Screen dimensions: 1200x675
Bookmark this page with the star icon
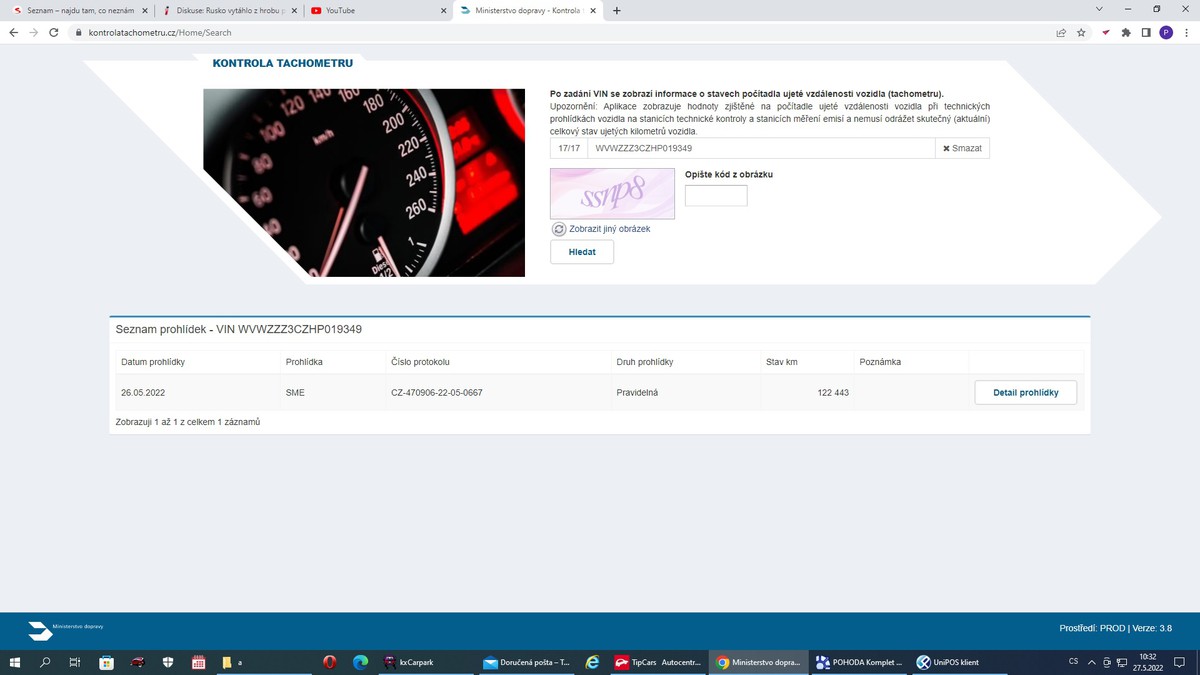tap(1081, 32)
